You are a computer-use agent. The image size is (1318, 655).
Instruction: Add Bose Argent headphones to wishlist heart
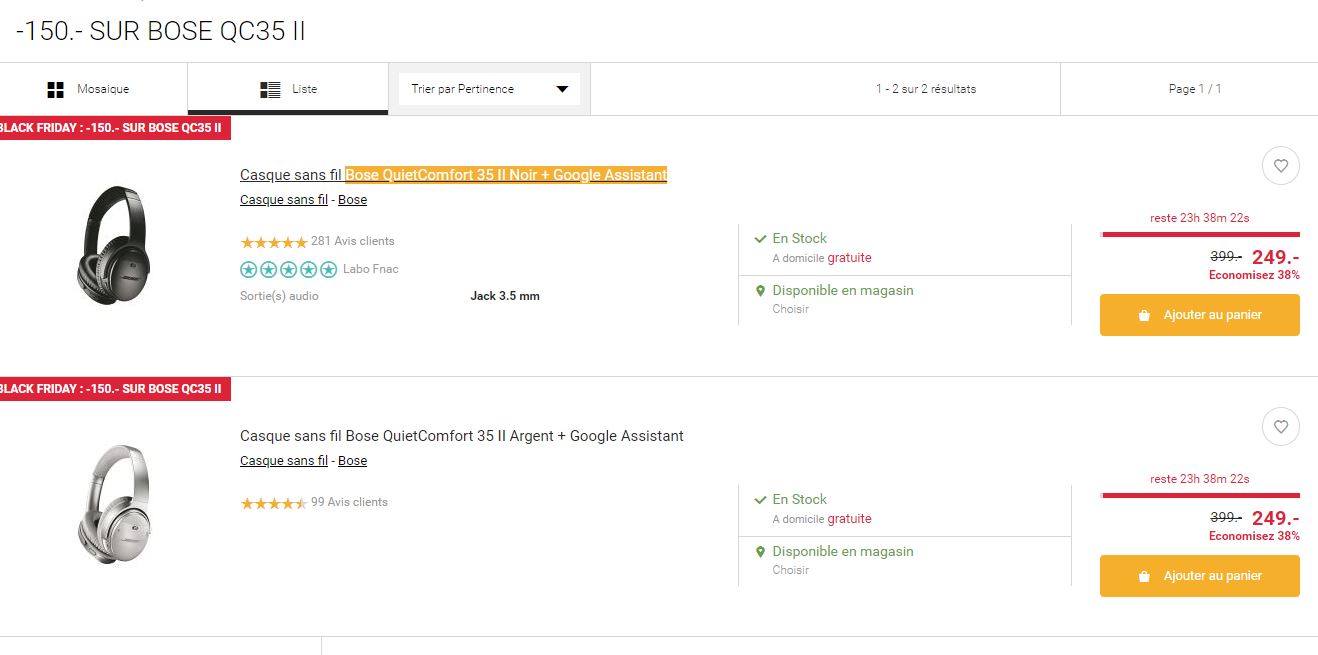[1280, 427]
